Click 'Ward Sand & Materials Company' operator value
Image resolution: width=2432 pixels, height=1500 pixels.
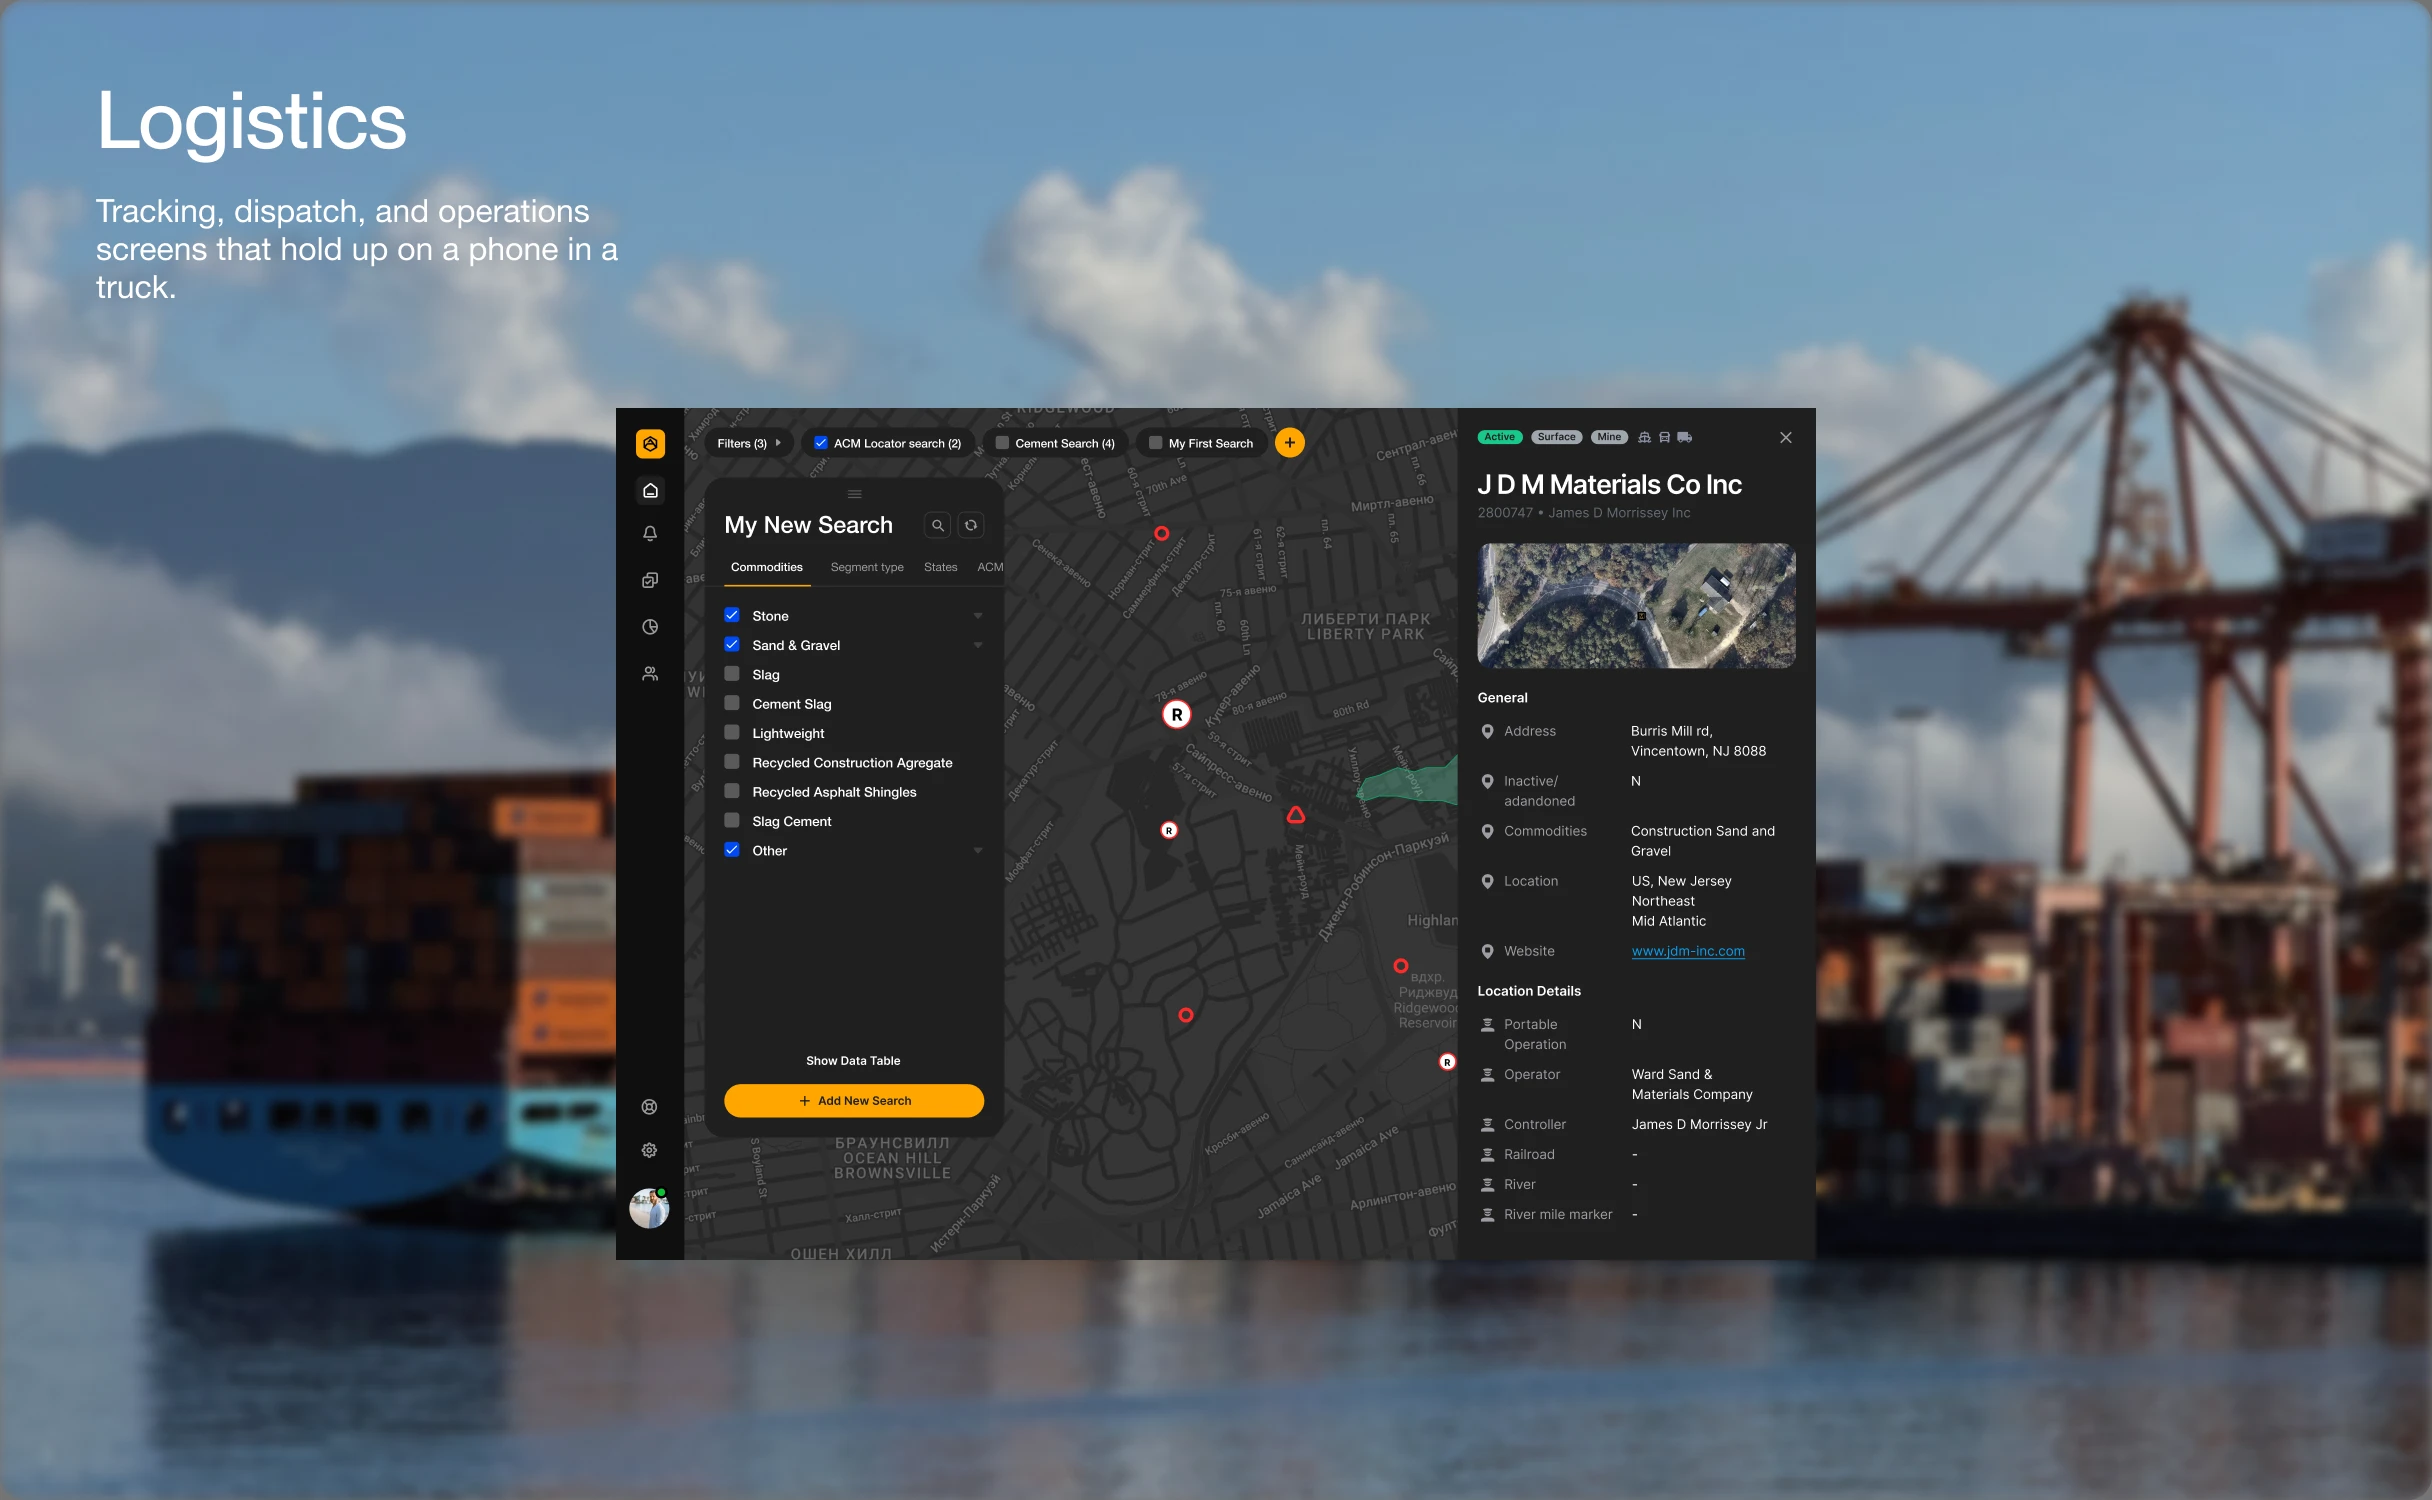point(1692,1084)
